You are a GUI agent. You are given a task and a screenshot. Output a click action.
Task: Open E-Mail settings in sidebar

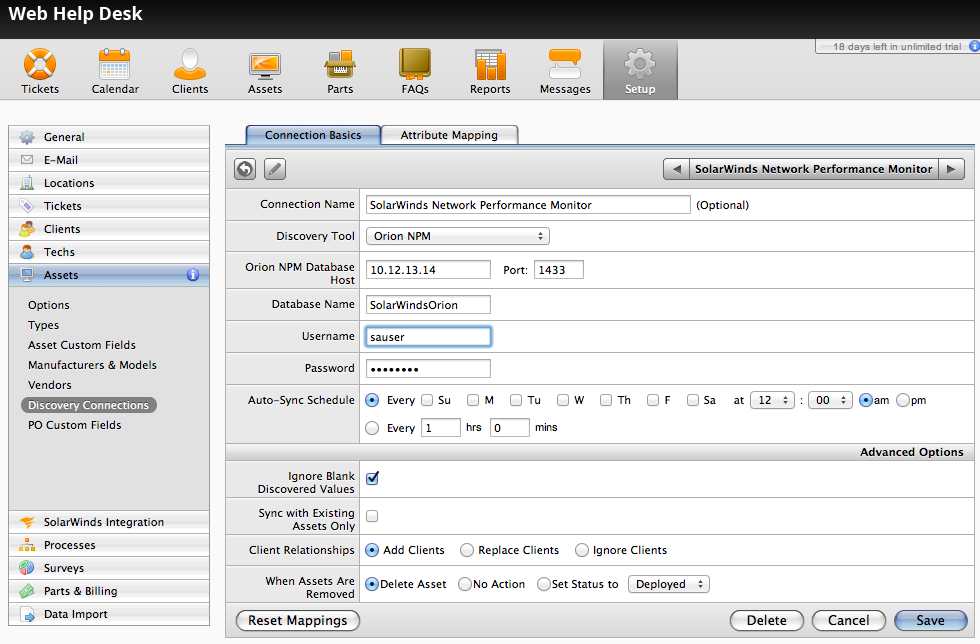tap(109, 160)
